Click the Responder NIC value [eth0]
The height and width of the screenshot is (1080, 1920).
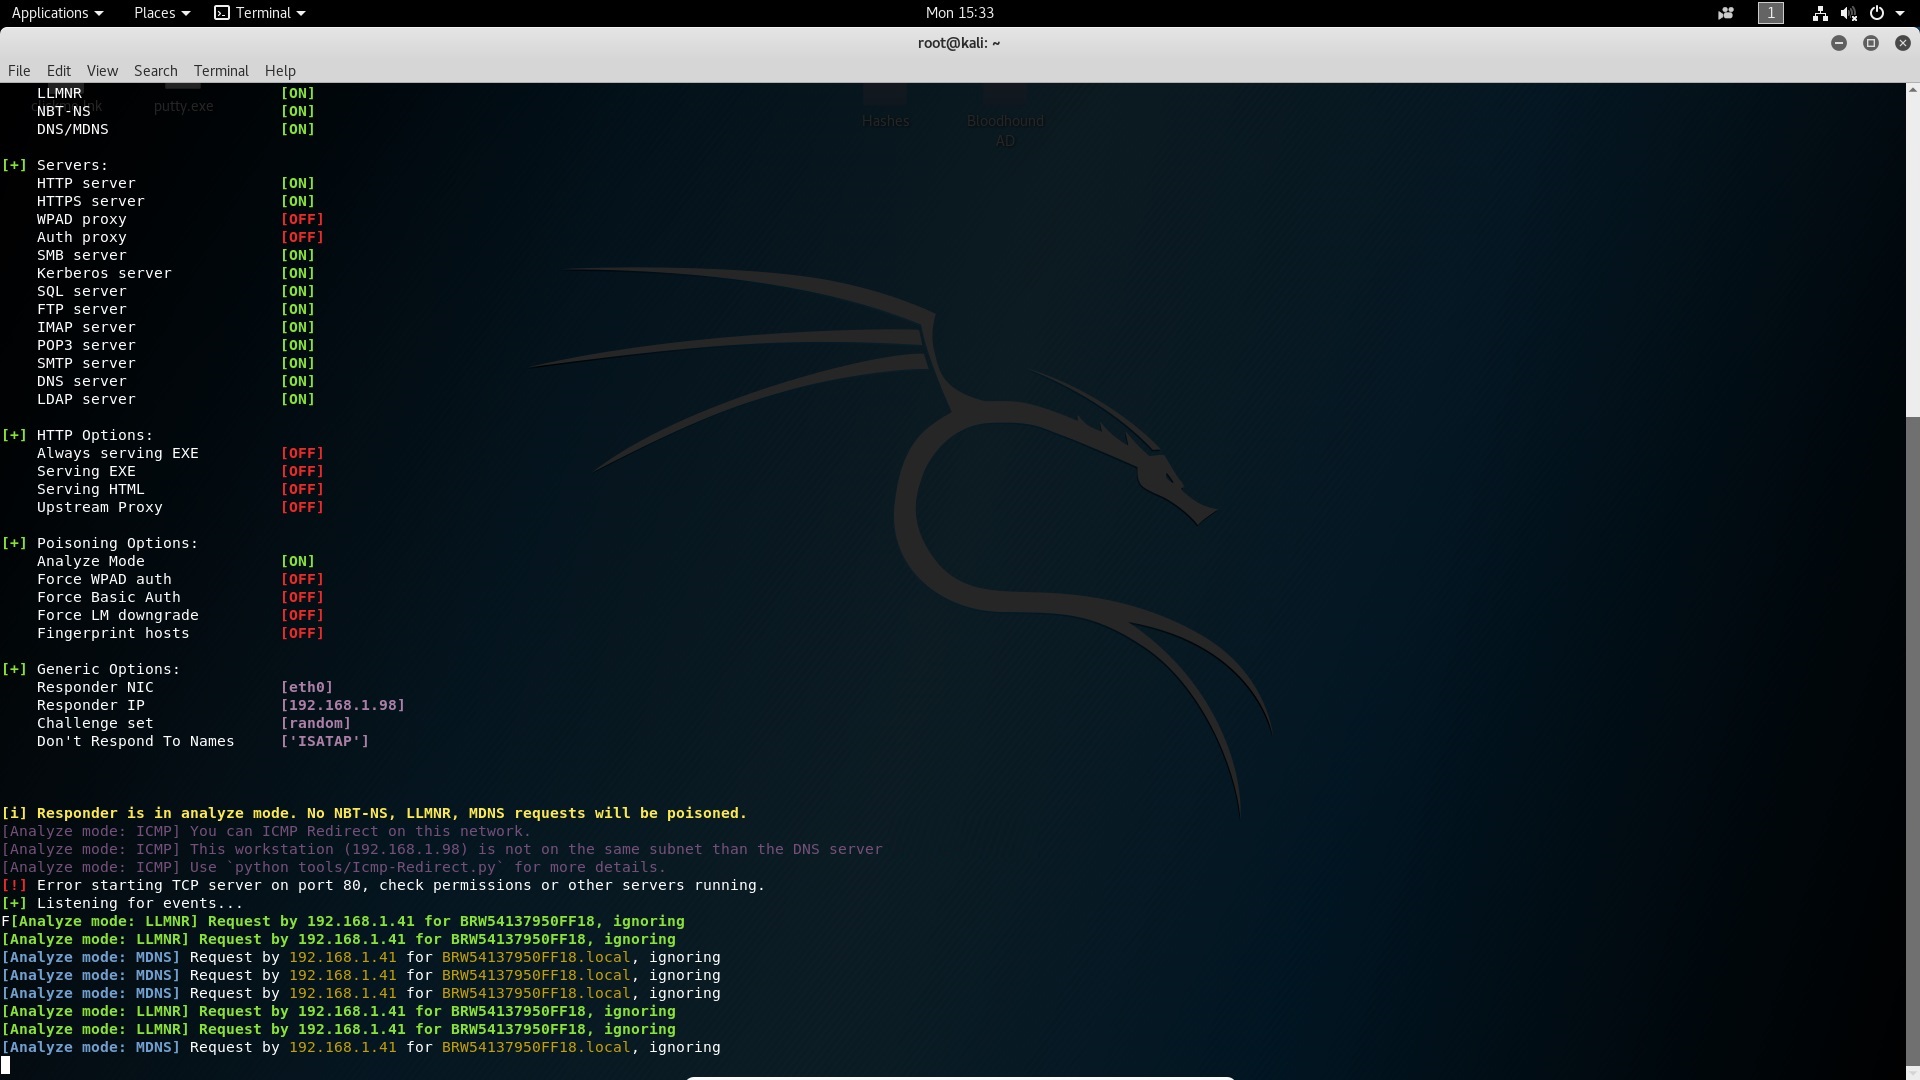(x=307, y=687)
